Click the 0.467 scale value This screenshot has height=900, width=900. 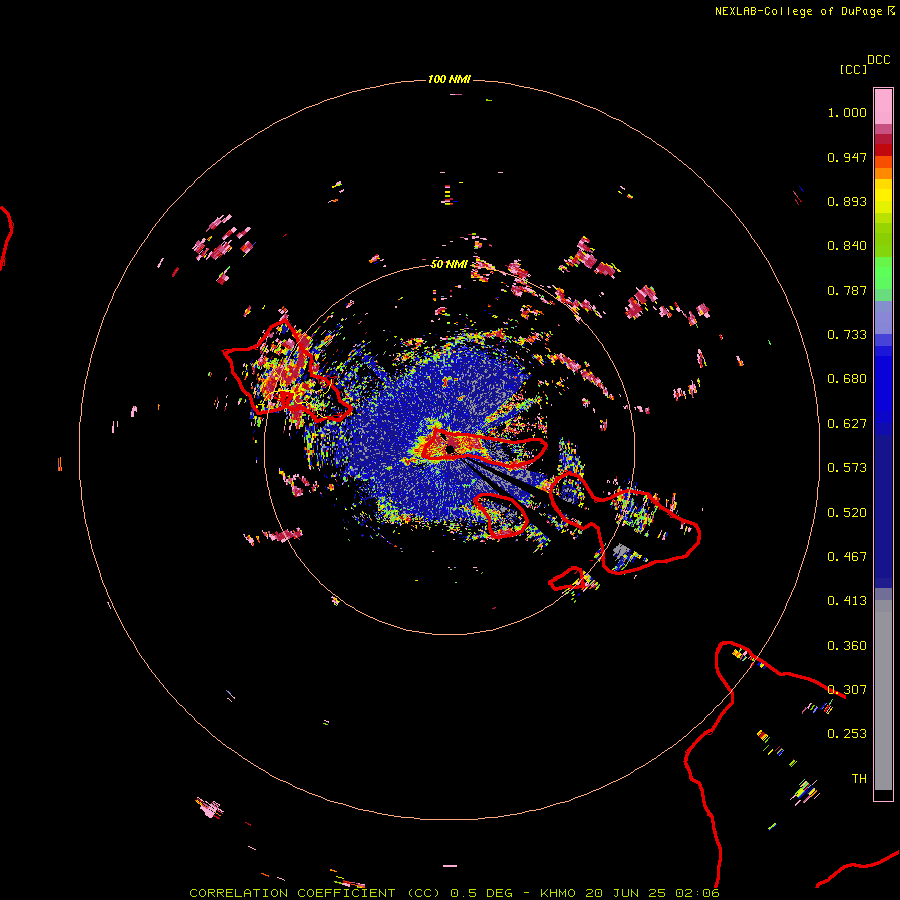click(x=847, y=557)
